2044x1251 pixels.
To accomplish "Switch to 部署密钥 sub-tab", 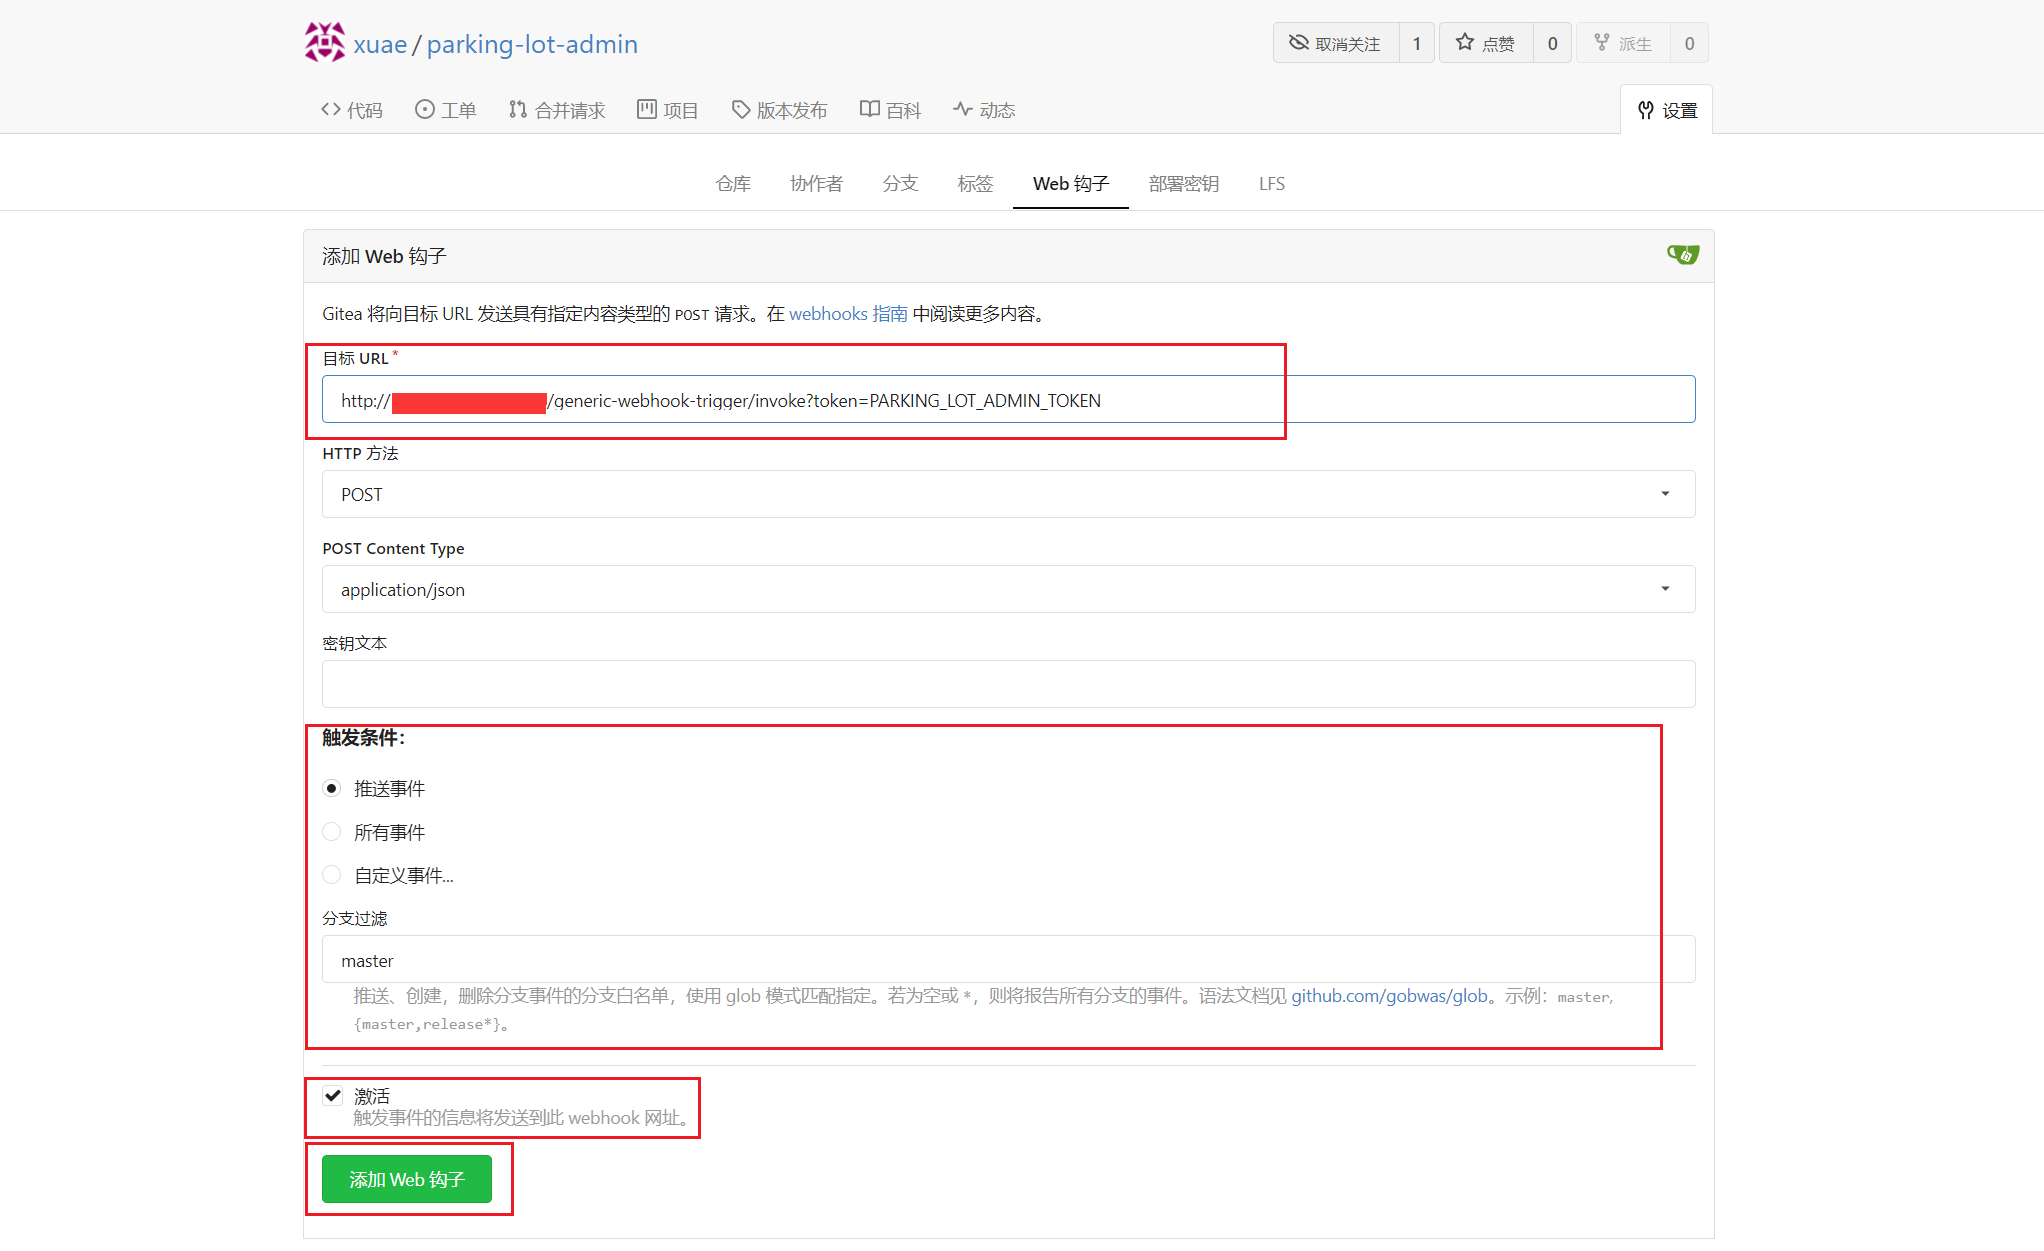I will coord(1184,184).
